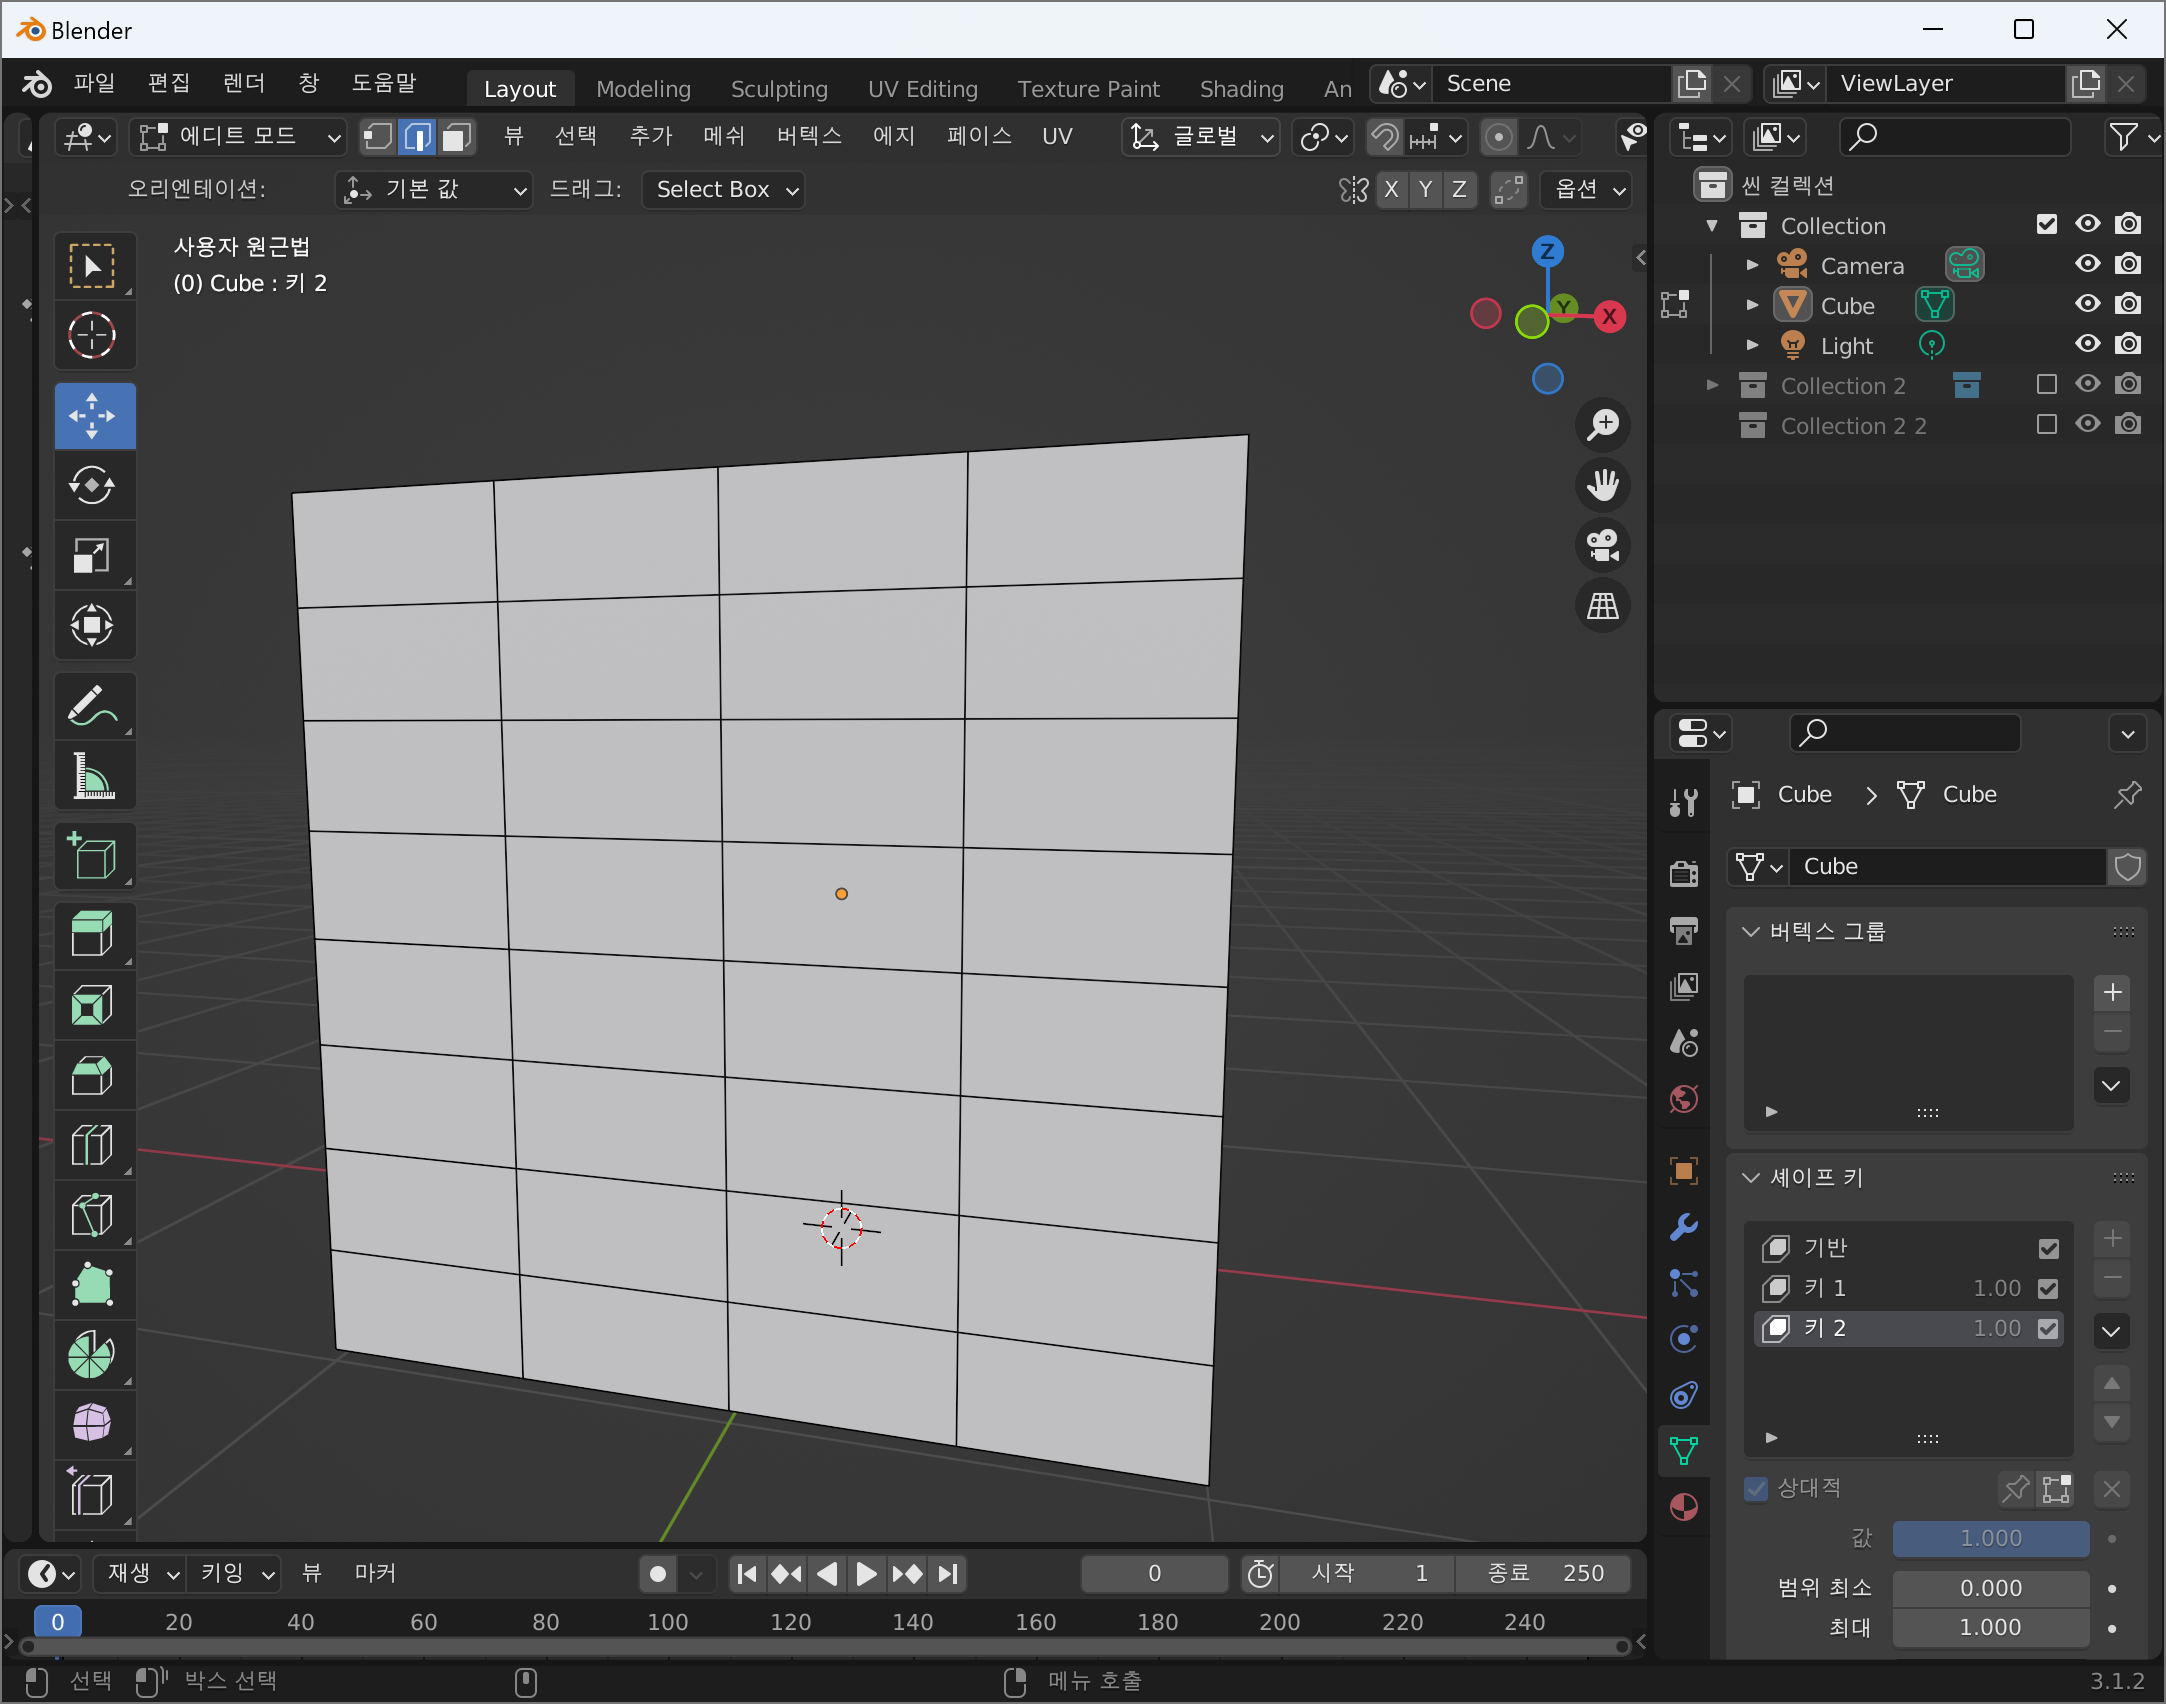The width and height of the screenshot is (2166, 1704).
Task: Select the Smooth tool
Action: coord(93,1422)
